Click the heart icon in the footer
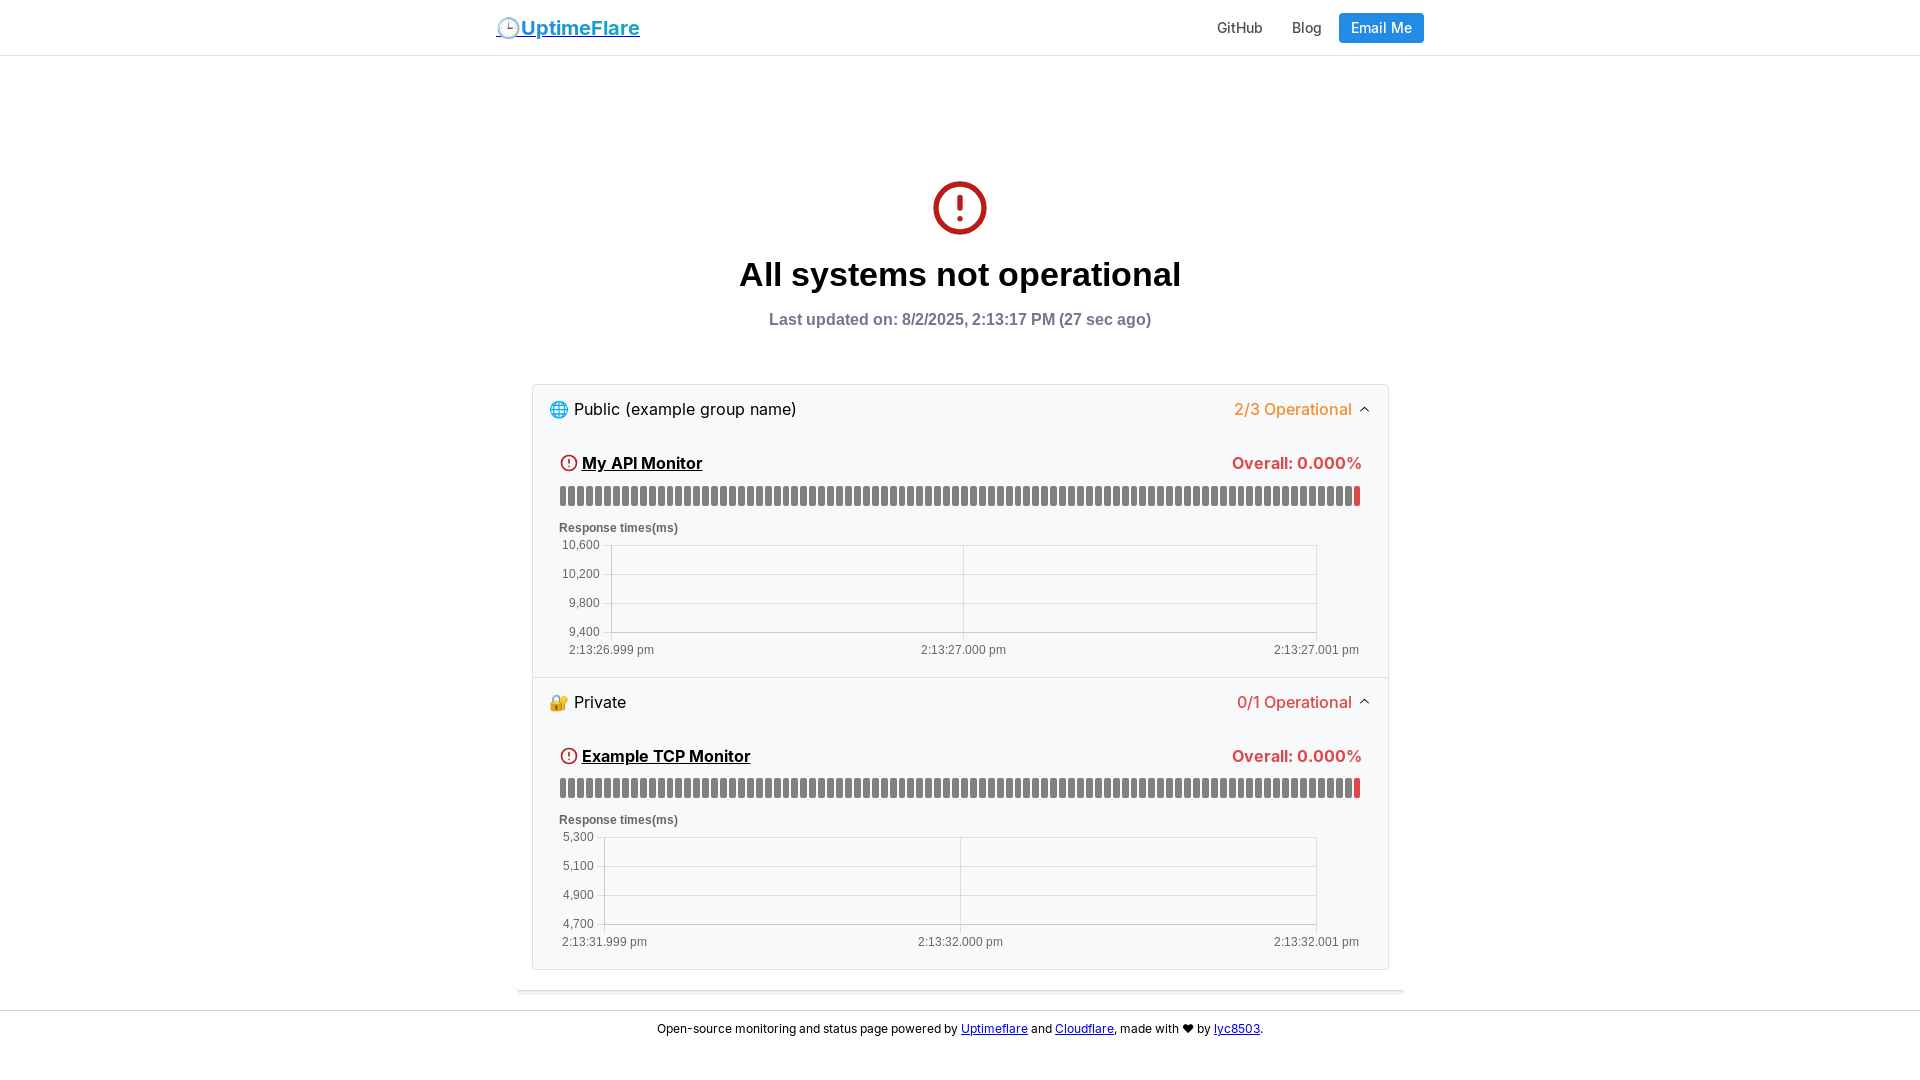Screen dimensions: 1920x1080 click(1188, 1029)
